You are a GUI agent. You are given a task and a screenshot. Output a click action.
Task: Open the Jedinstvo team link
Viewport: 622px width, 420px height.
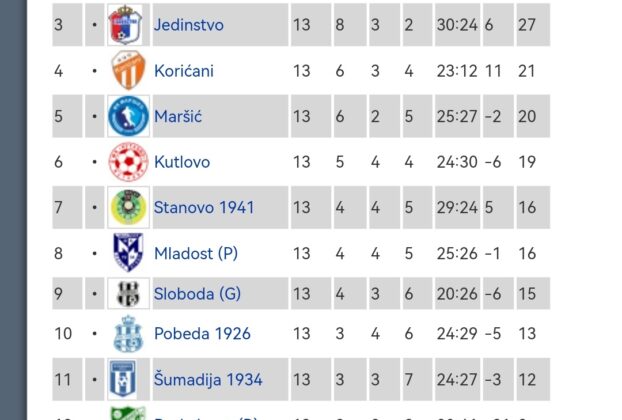point(188,25)
